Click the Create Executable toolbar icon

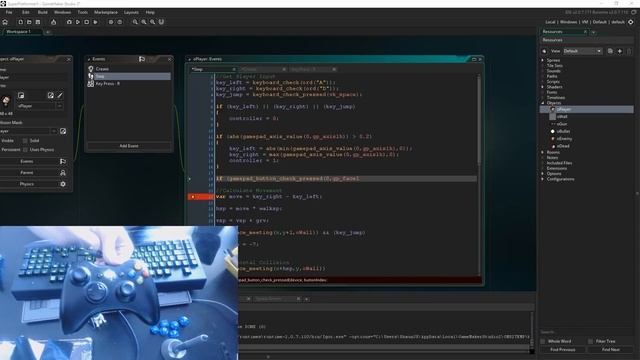click(53, 22)
